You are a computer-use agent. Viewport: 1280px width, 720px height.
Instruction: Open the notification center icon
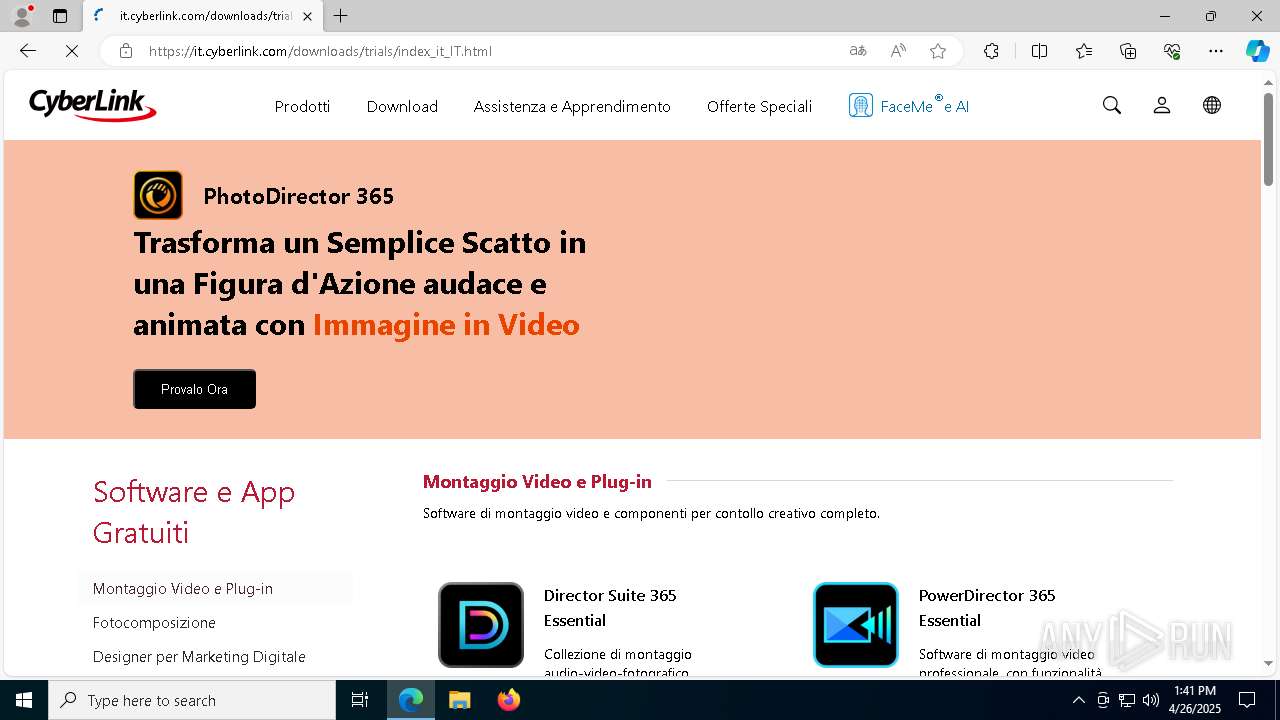pos(1247,700)
